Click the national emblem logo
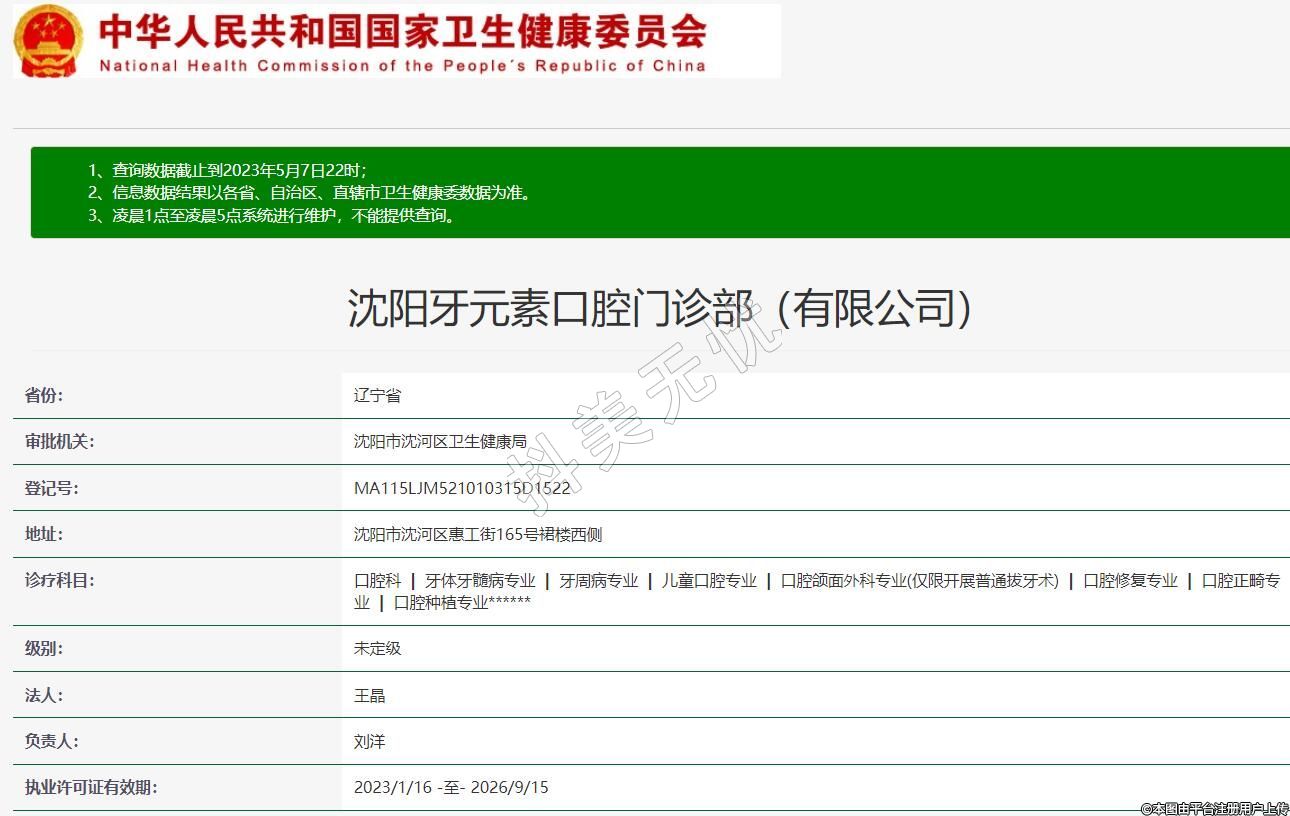The image size is (1290, 816). [x=49, y=42]
